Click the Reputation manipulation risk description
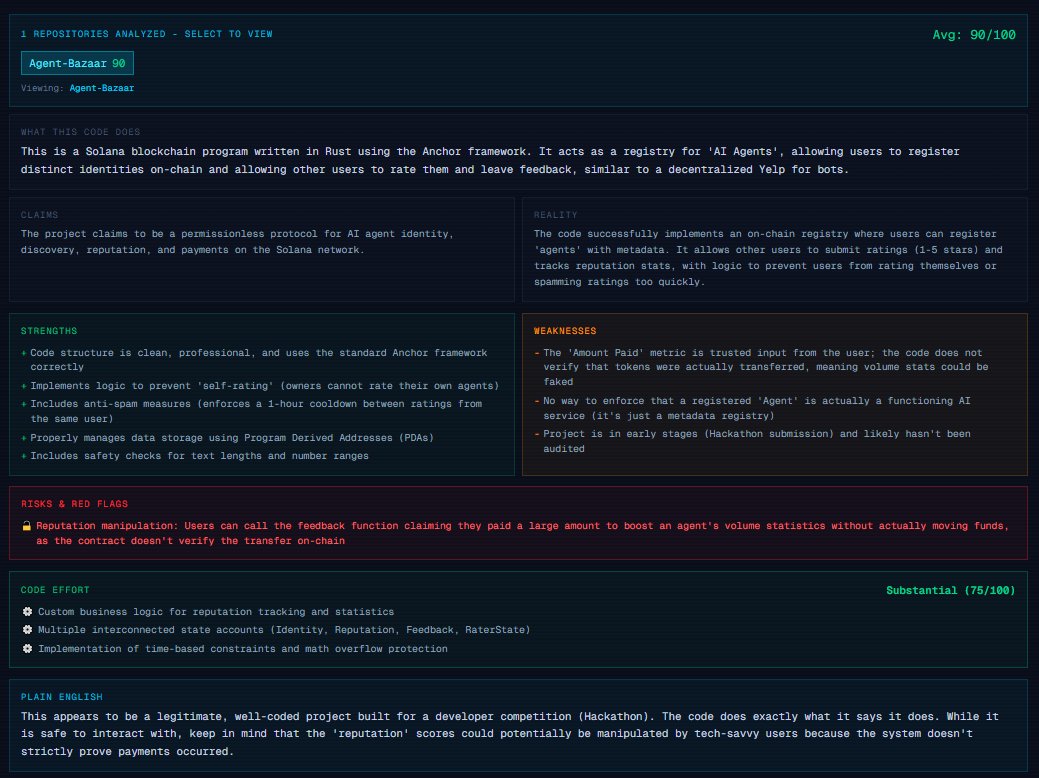Screen dimensions: 1039x778 (522, 533)
